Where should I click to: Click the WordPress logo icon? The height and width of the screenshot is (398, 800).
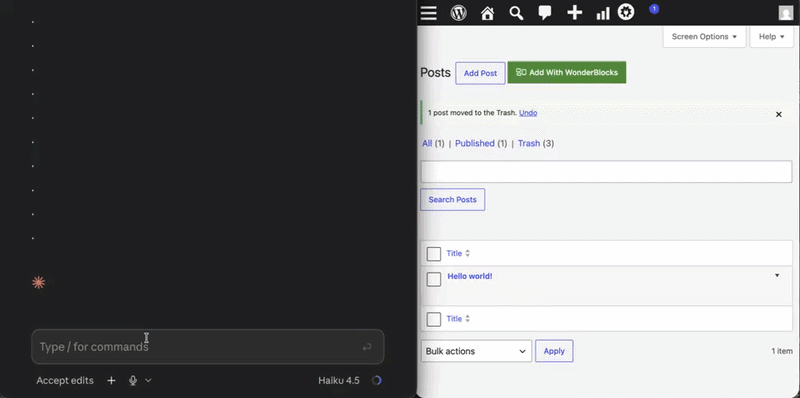point(459,13)
